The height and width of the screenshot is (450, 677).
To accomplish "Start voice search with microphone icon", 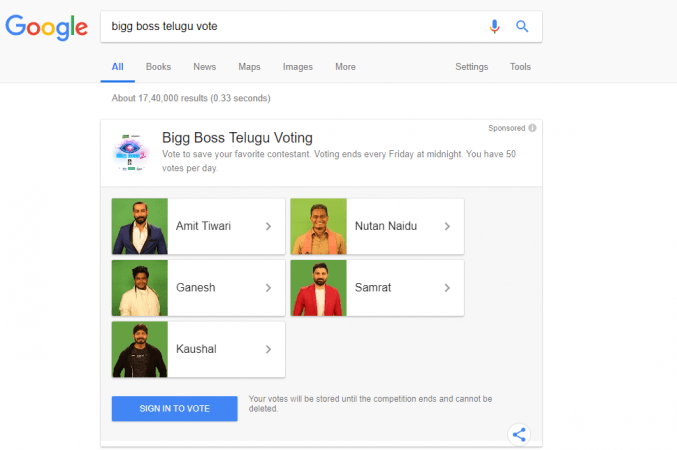I will 494,27.
